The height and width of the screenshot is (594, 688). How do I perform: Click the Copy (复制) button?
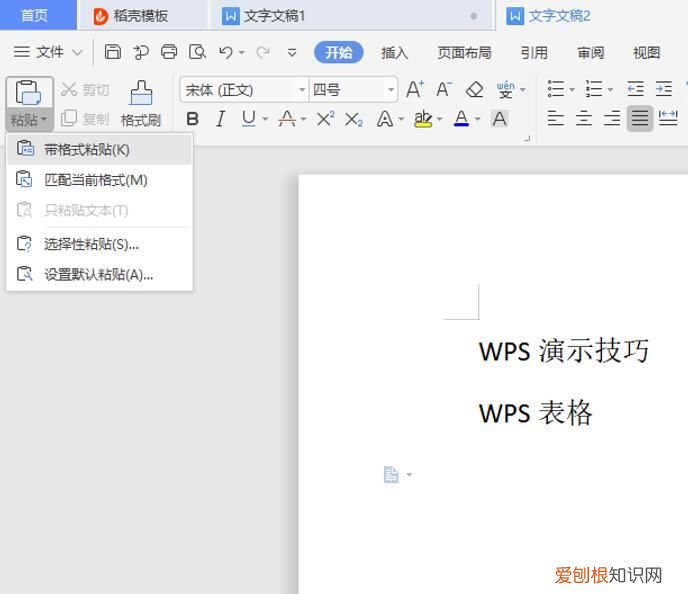tap(85, 118)
